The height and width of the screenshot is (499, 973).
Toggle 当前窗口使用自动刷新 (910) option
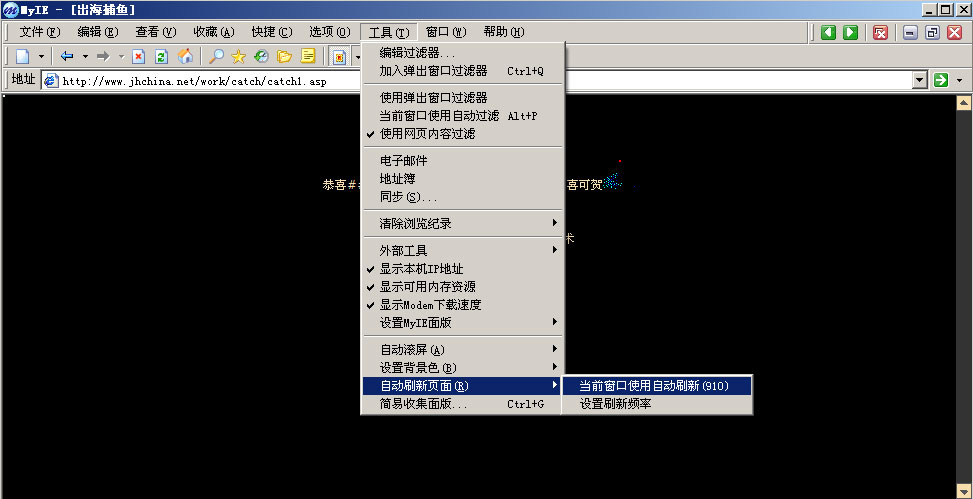point(657,386)
